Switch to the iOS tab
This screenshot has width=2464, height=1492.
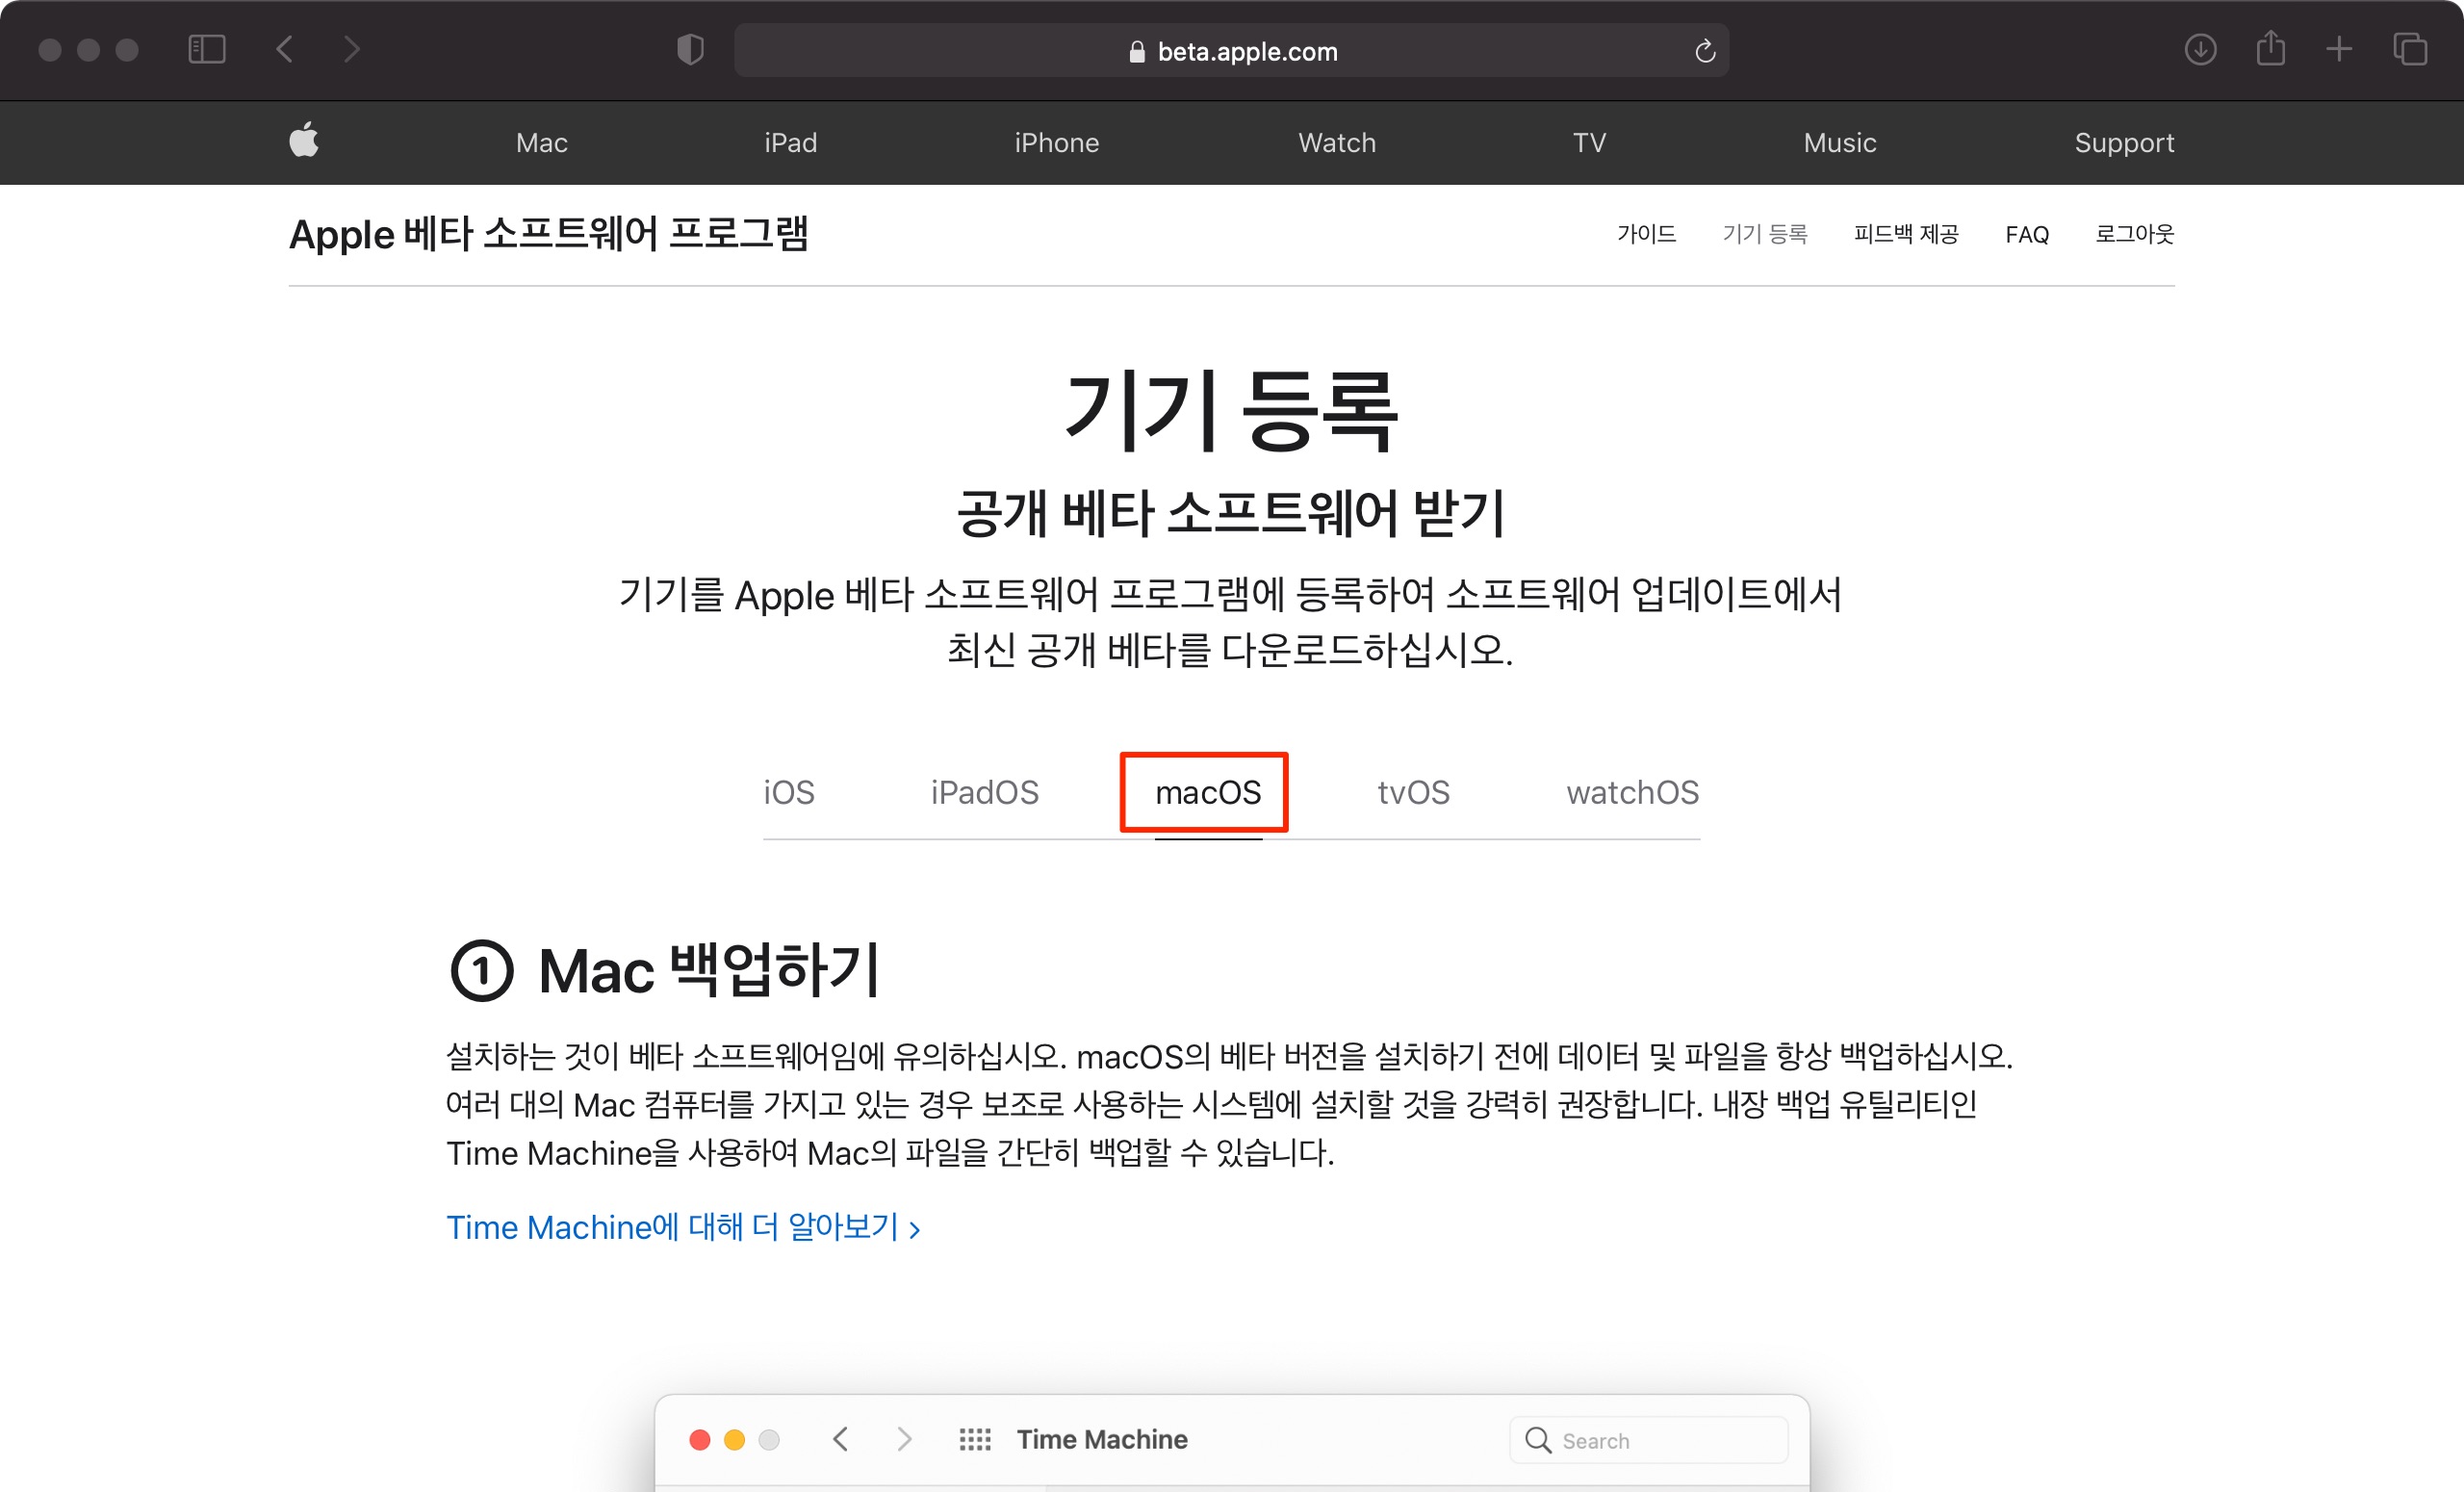[788, 793]
